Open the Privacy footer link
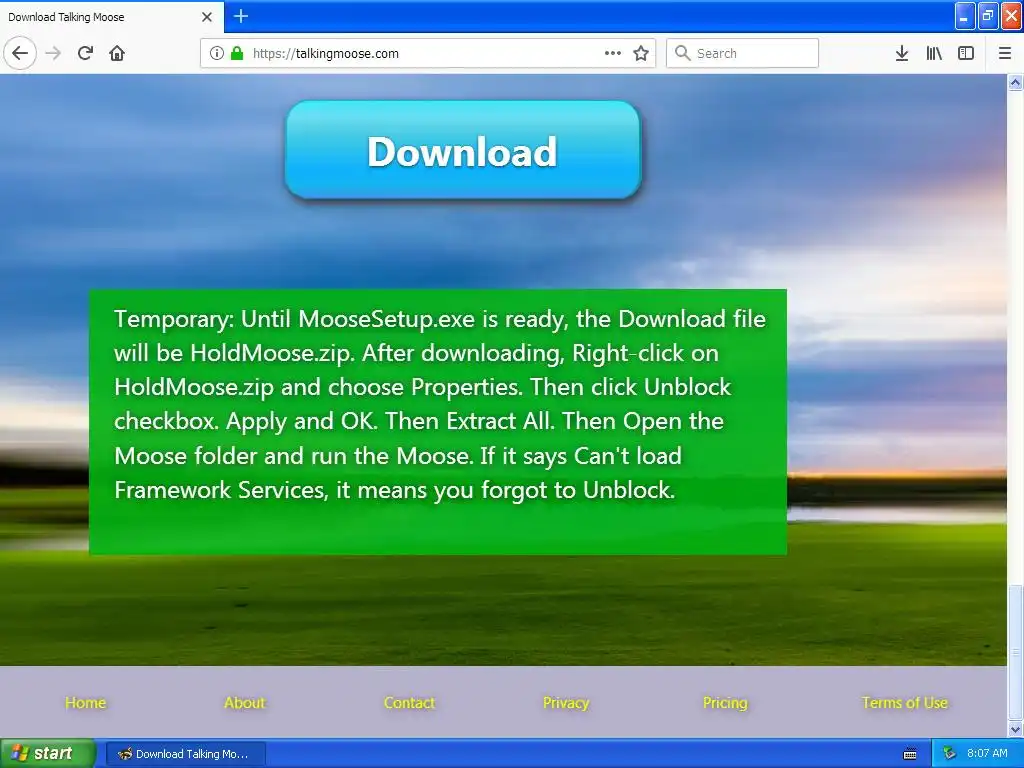This screenshot has height=768, width=1024. [x=566, y=703]
